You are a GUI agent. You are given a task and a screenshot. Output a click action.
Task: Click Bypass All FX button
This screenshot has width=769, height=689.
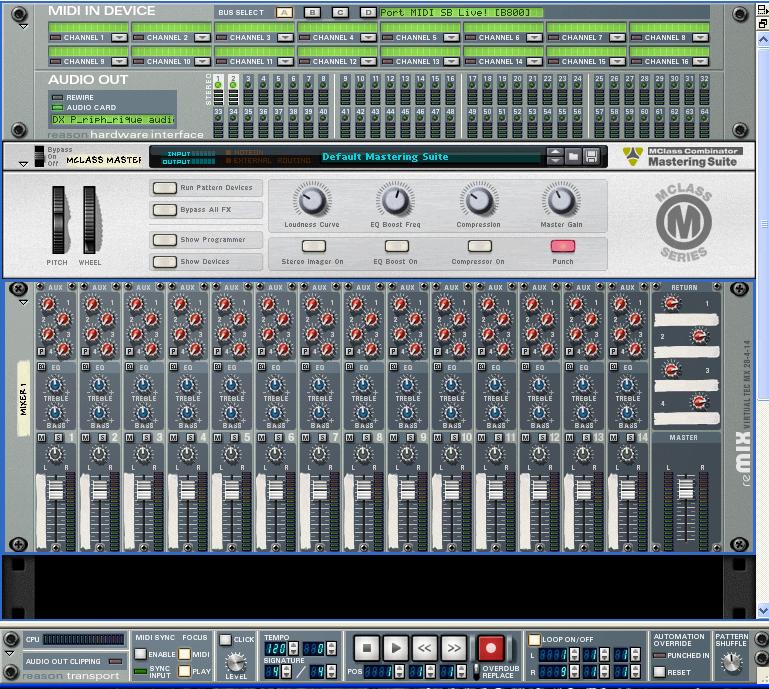pyautogui.click(x=165, y=210)
